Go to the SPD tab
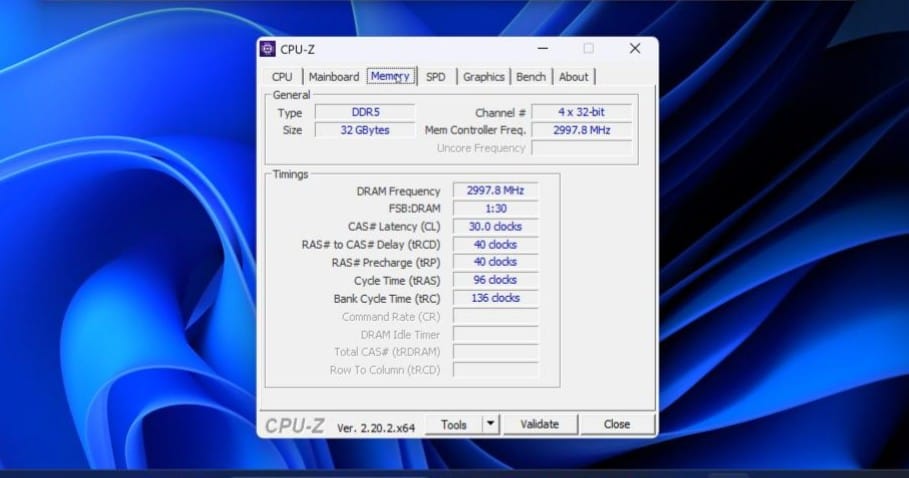909x478 pixels. [435, 76]
